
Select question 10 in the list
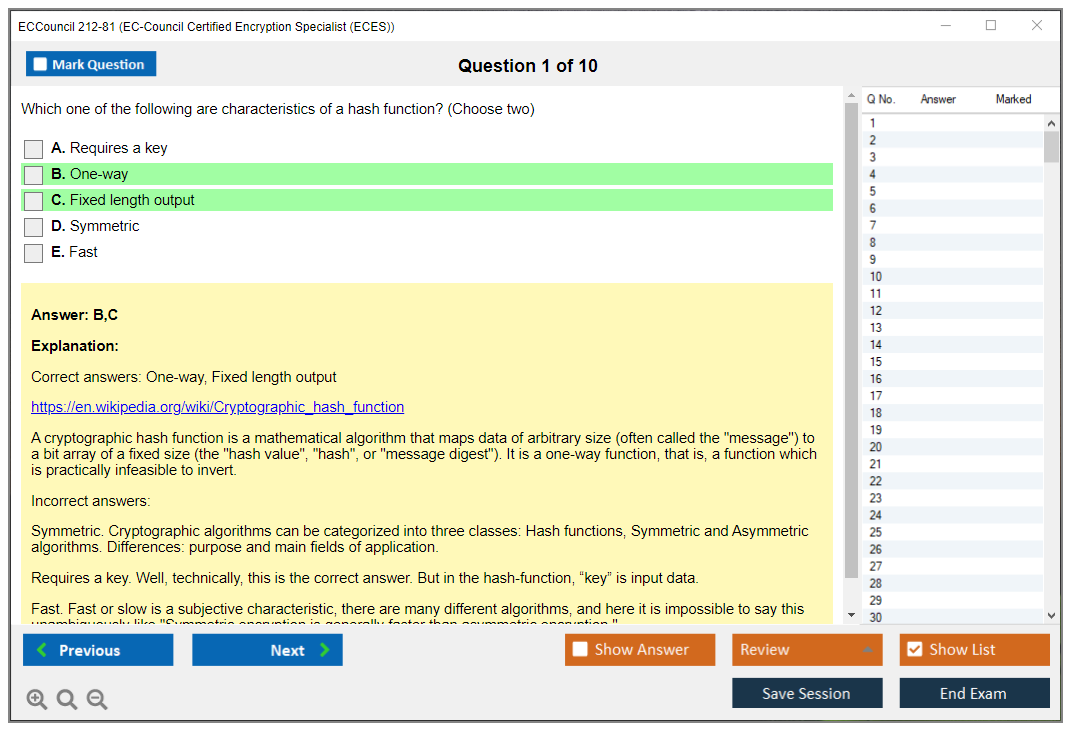(876, 277)
